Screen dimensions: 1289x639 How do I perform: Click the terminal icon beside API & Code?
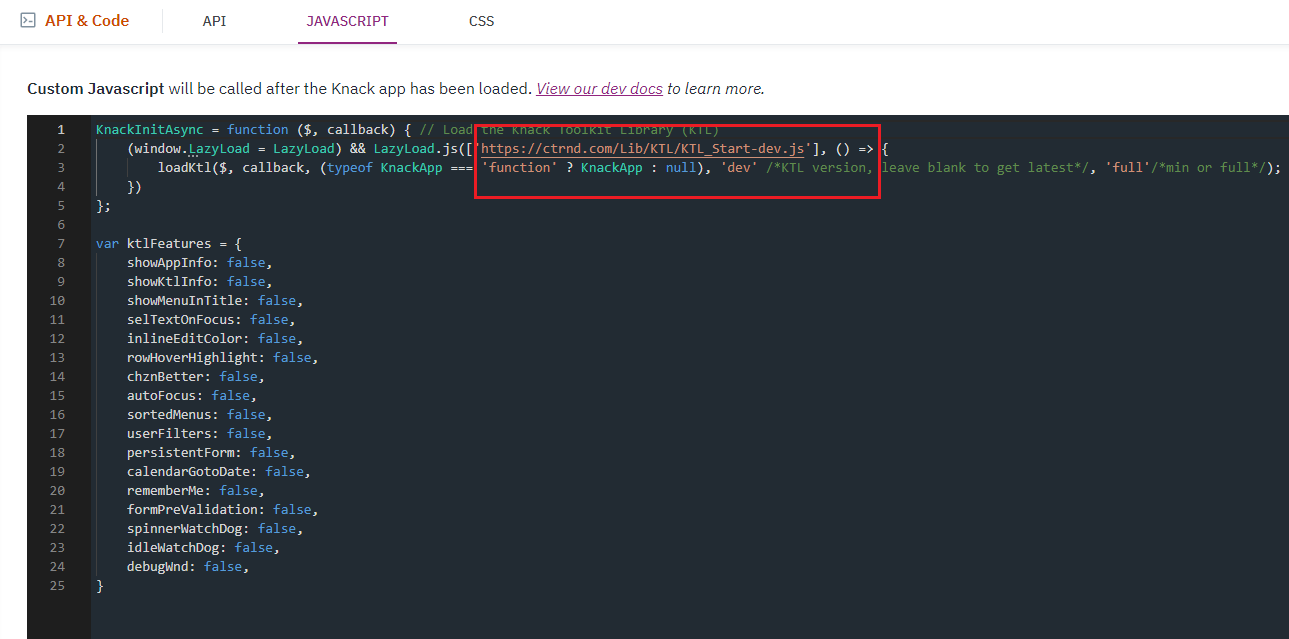point(27,19)
